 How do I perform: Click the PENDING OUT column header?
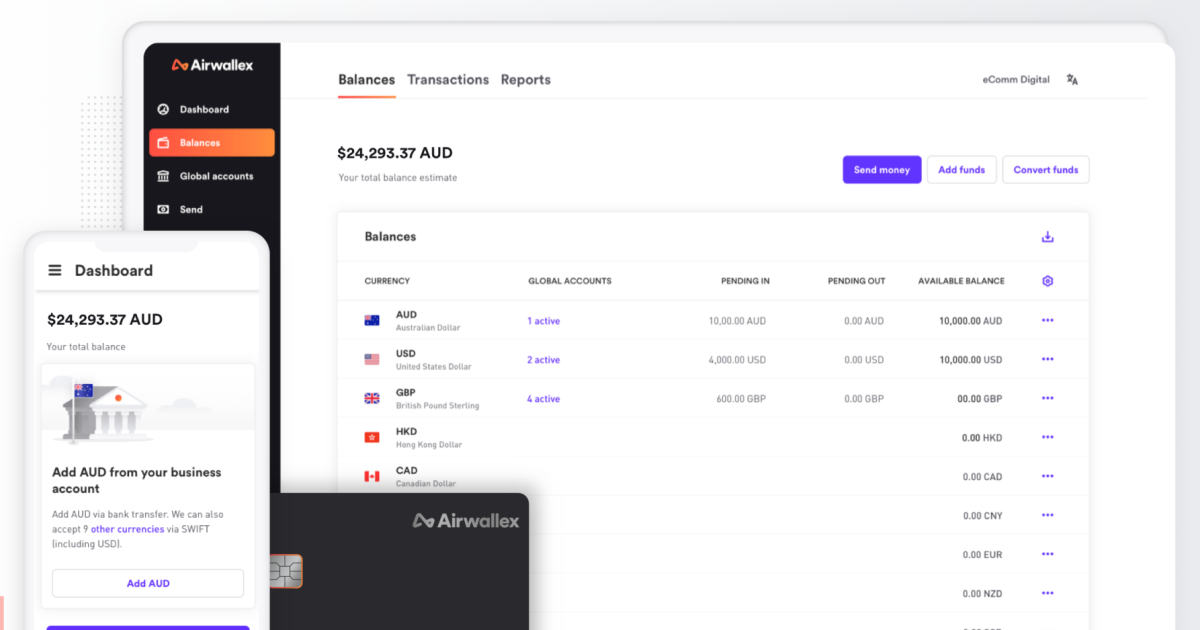pos(856,281)
